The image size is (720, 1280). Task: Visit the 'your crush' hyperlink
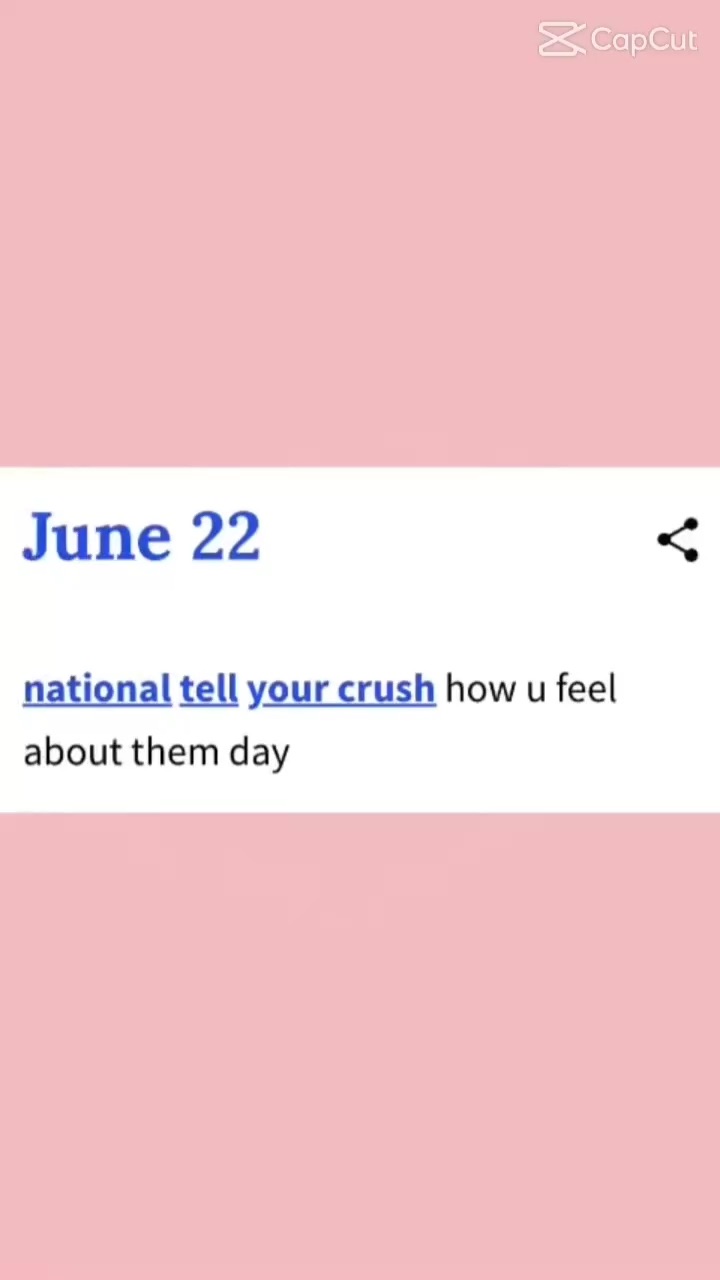click(x=341, y=690)
